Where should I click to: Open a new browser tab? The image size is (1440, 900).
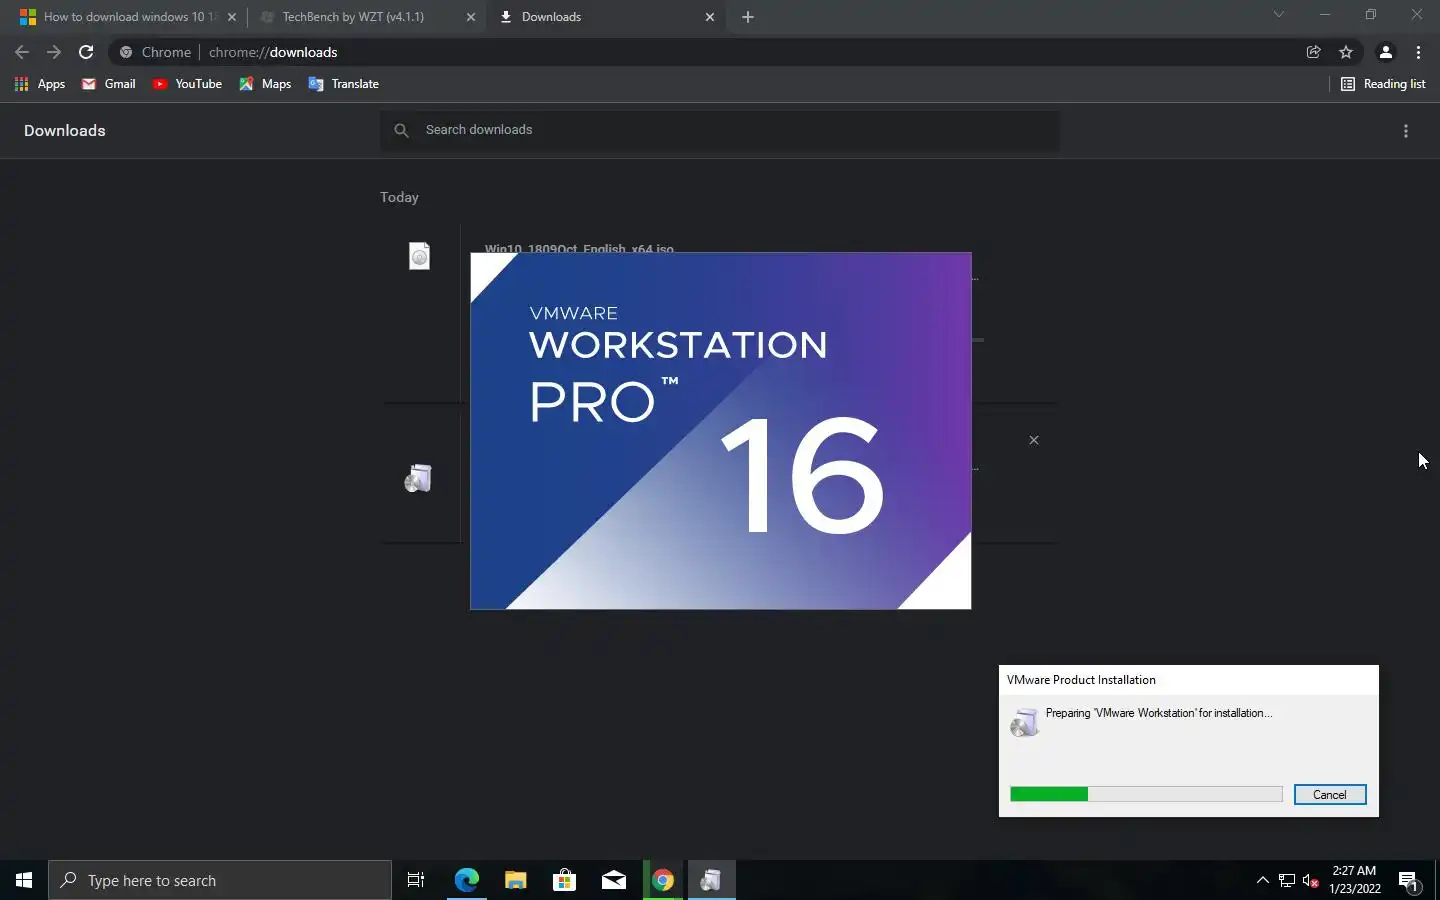(x=748, y=17)
